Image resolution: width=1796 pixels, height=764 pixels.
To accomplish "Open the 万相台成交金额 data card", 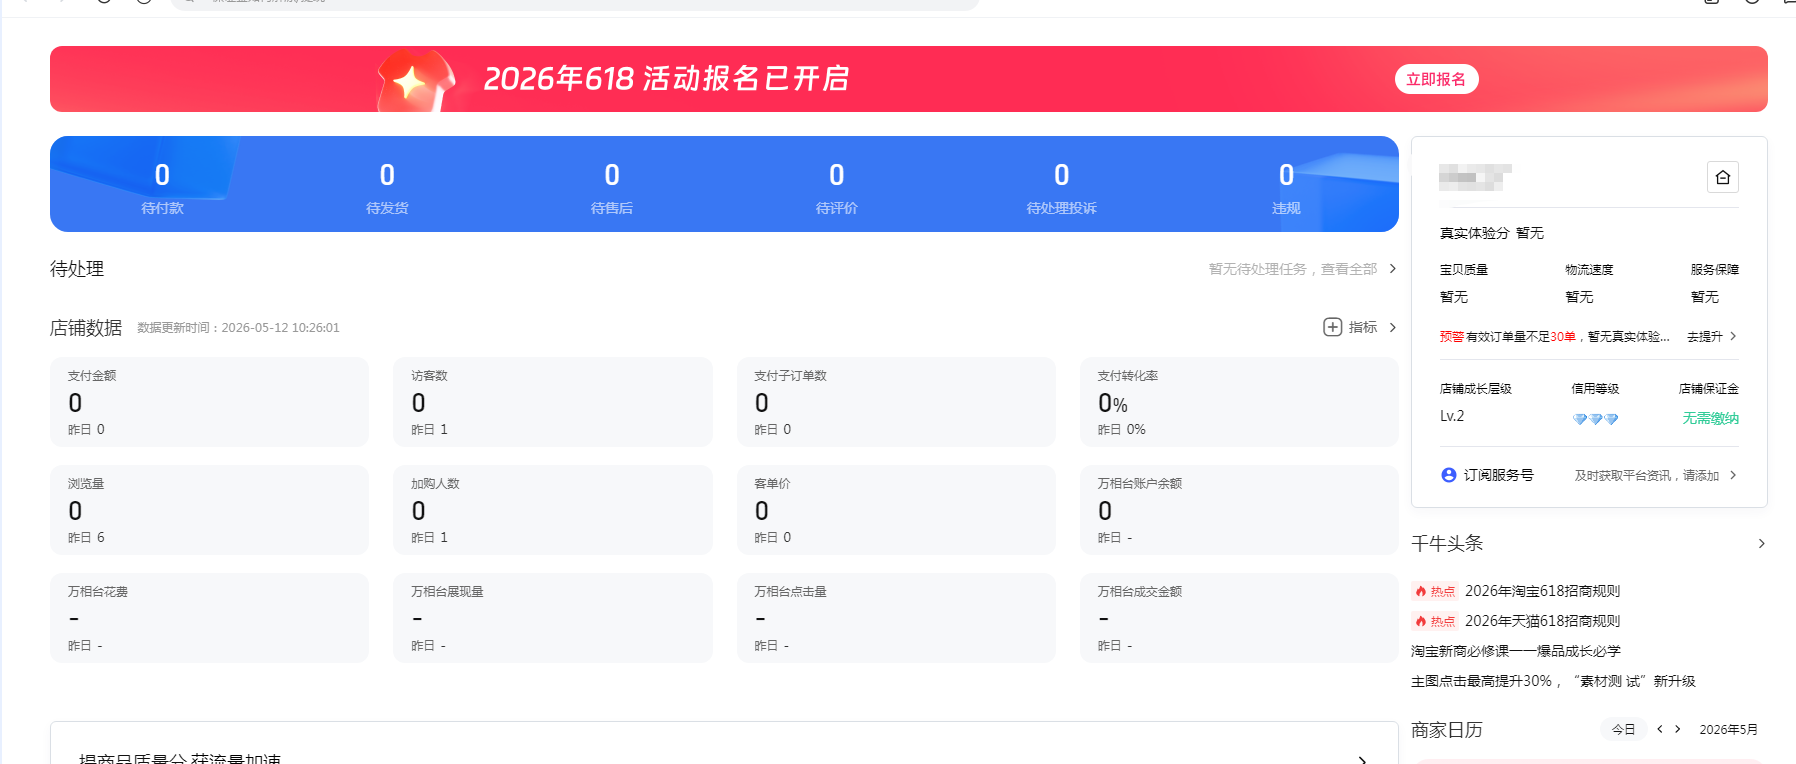I will point(1239,618).
